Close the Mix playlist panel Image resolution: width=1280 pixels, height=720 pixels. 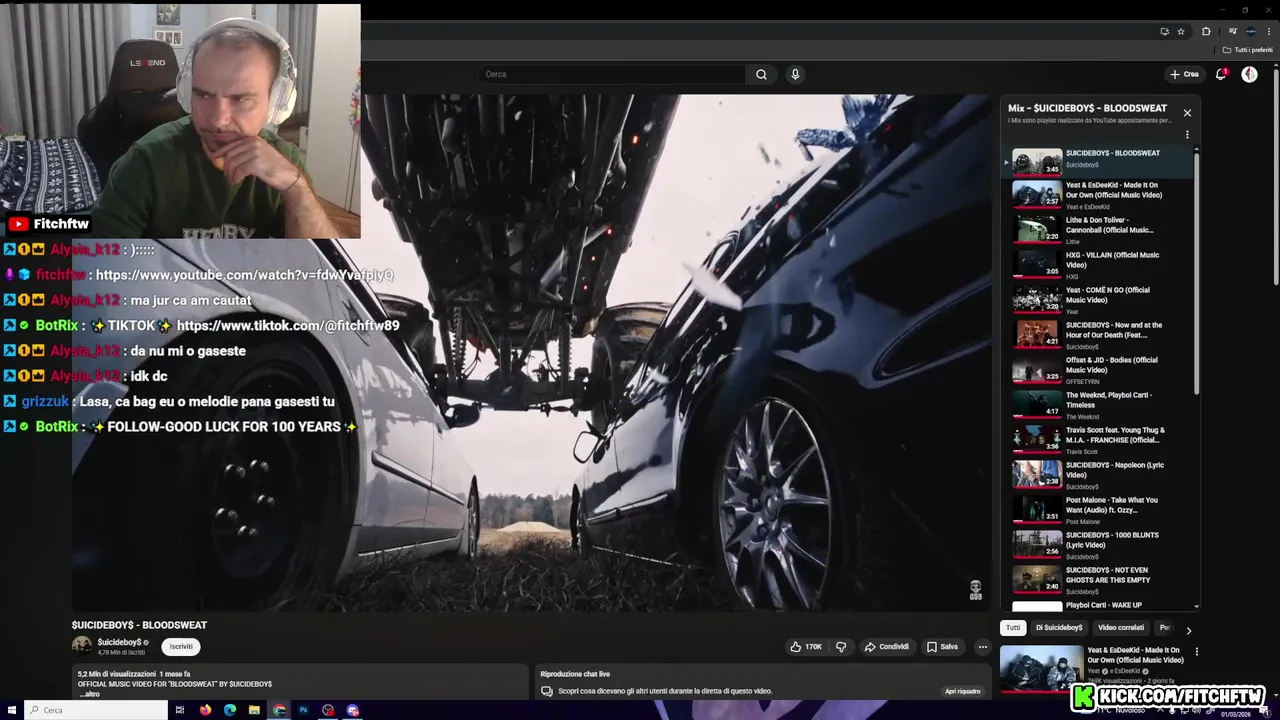tap(1187, 113)
